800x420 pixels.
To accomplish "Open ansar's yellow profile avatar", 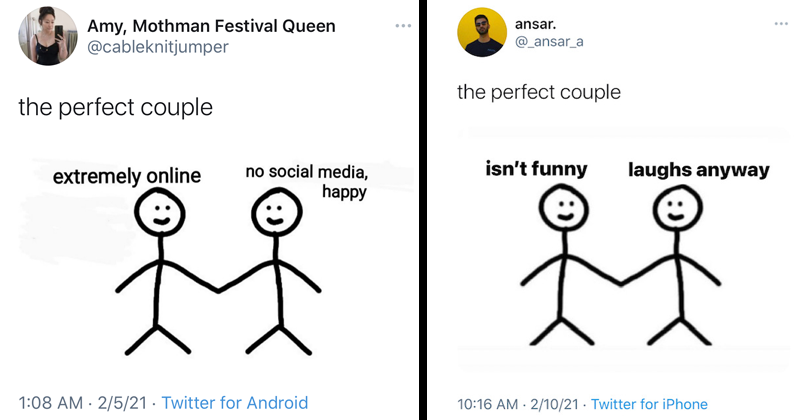I will click(x=481, y=33).
